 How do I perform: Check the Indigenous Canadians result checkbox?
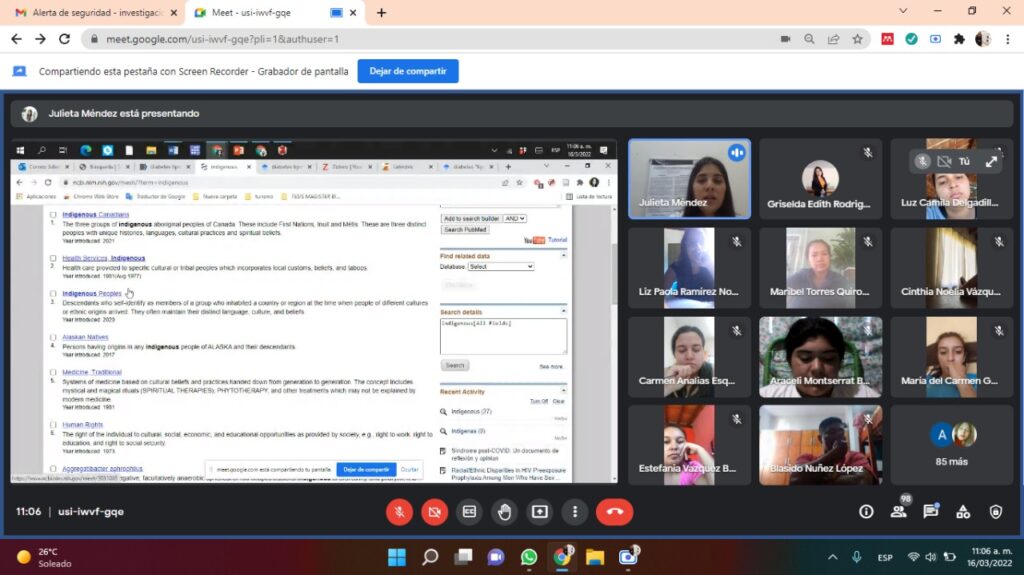53,214
